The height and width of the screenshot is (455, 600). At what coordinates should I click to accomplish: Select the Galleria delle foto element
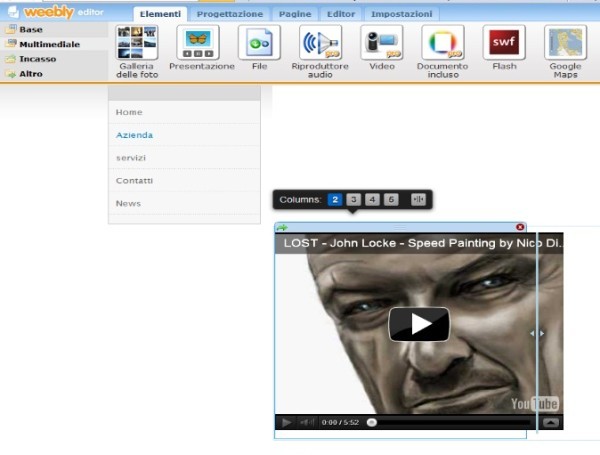(136, 43)
